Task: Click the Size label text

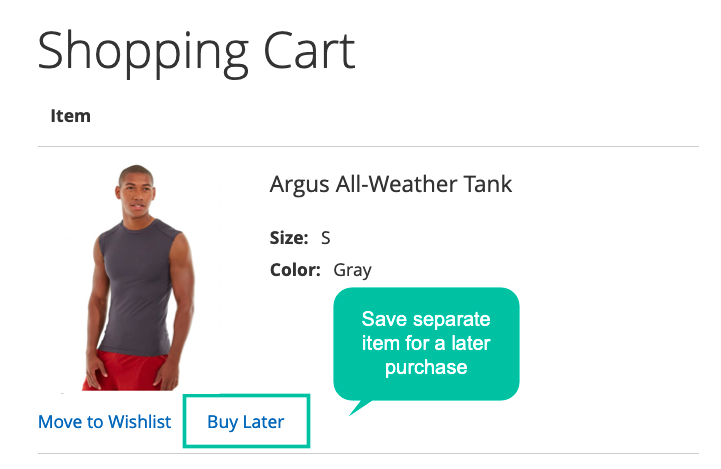Action: [289, 238]
